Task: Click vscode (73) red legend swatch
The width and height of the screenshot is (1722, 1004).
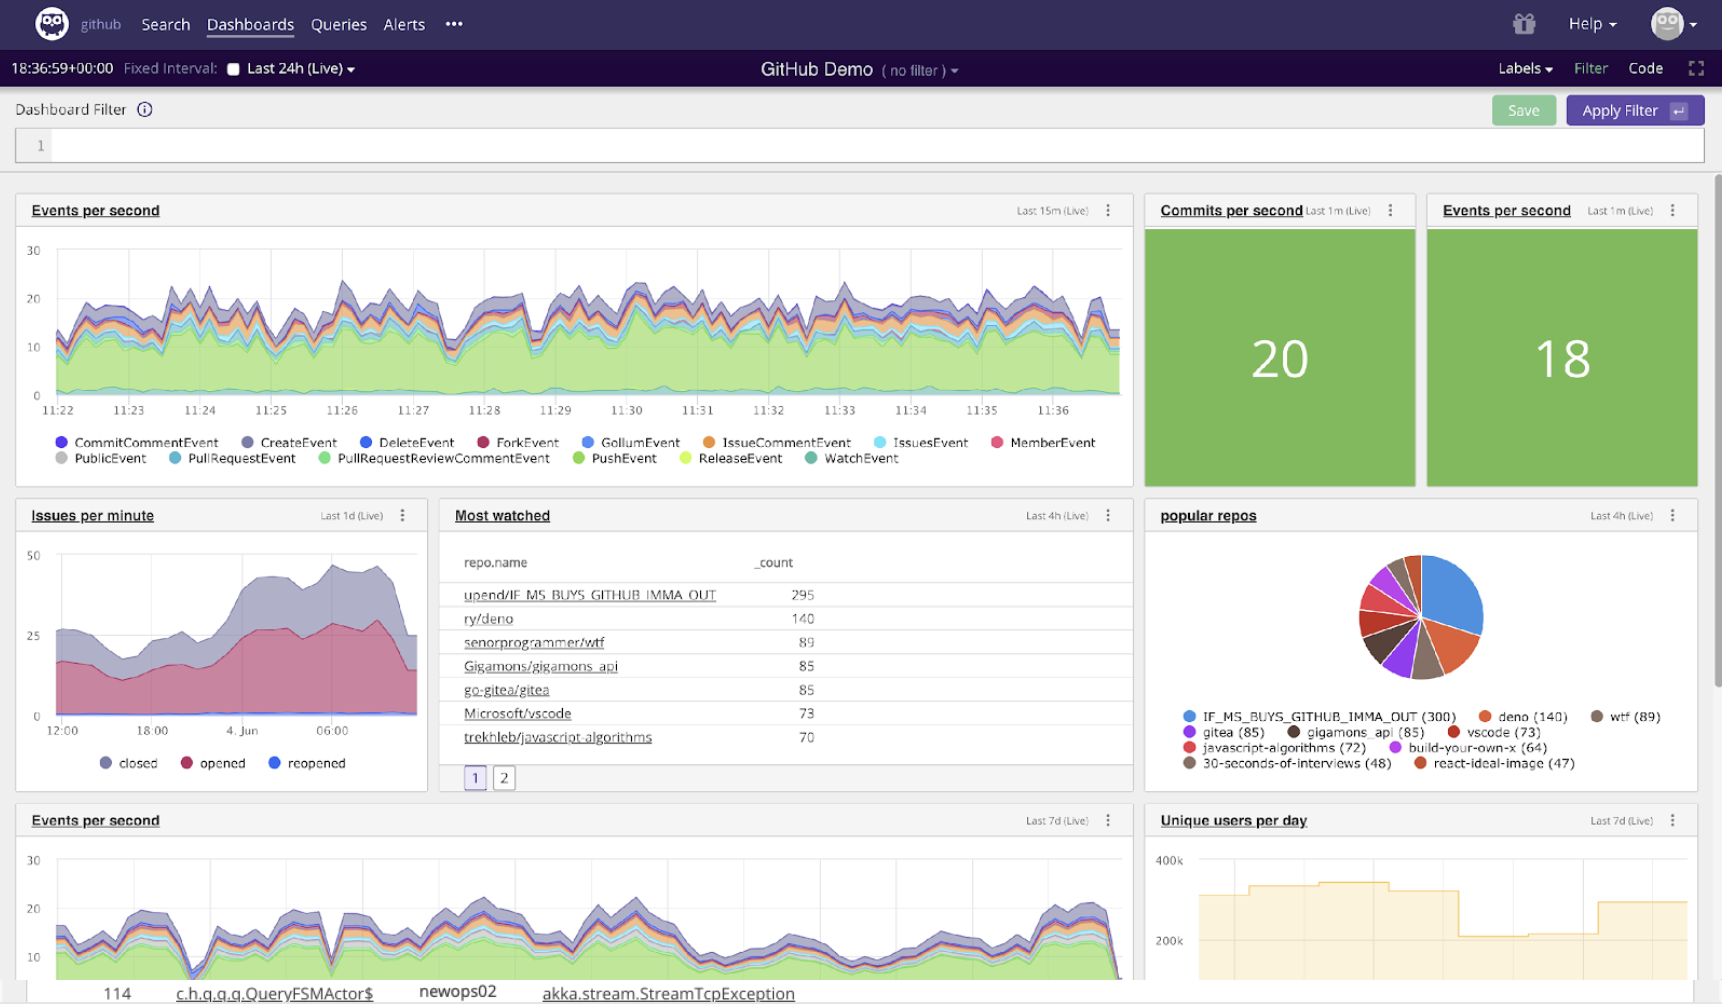Action: point(1453,732)
